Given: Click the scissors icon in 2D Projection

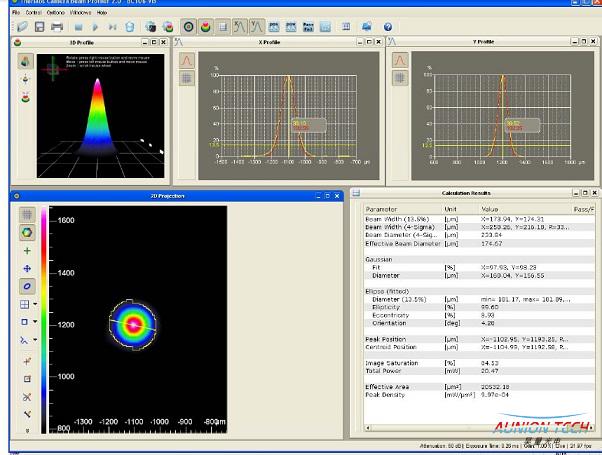Looking at the screenshot, I should point(27,397).
